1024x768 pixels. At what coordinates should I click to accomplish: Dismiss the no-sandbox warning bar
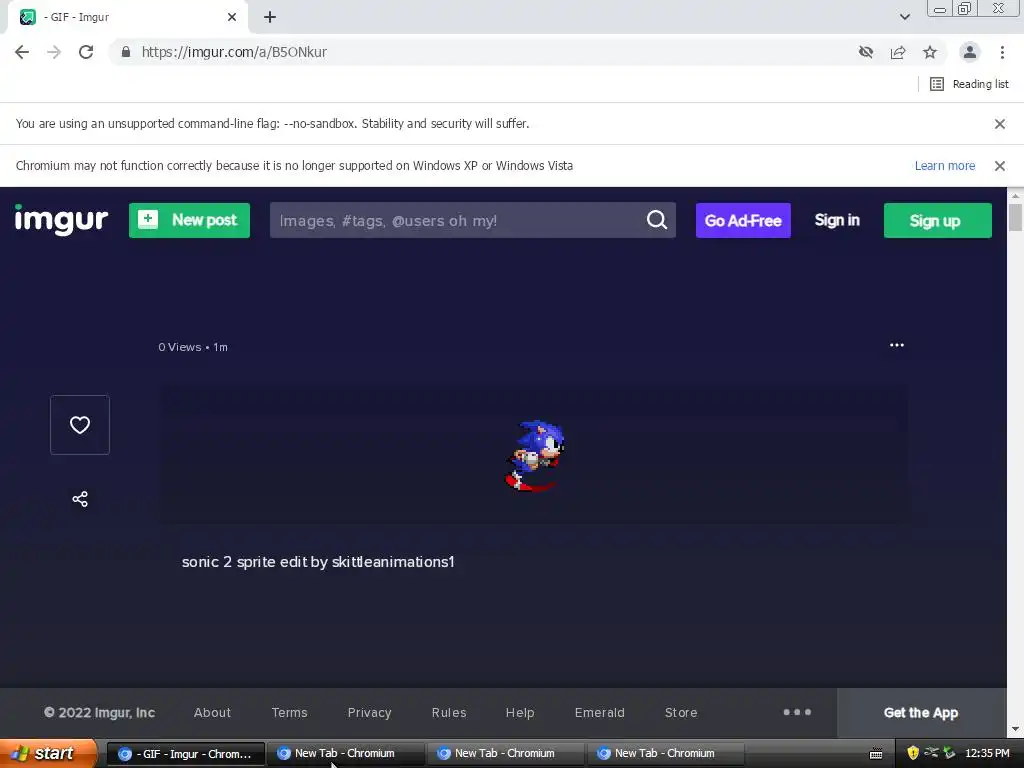[1000, 124]
